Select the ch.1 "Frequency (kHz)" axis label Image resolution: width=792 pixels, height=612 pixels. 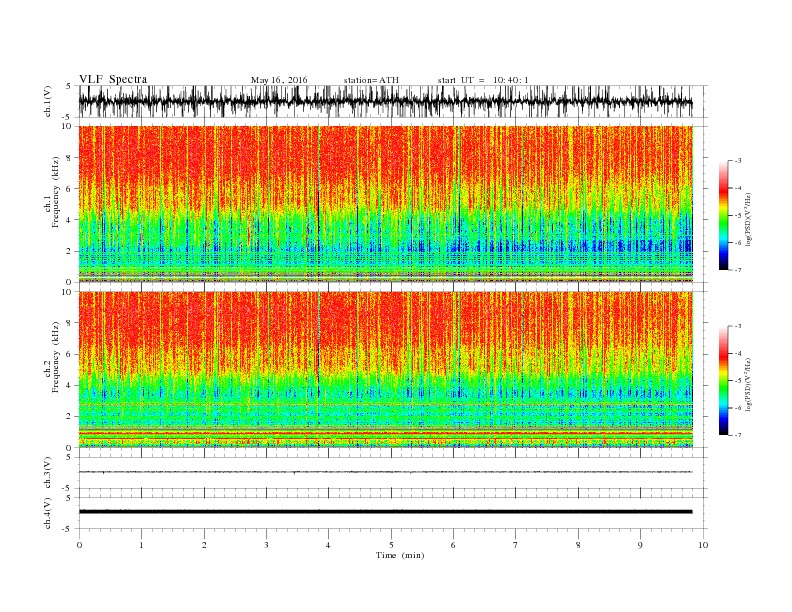55,192
